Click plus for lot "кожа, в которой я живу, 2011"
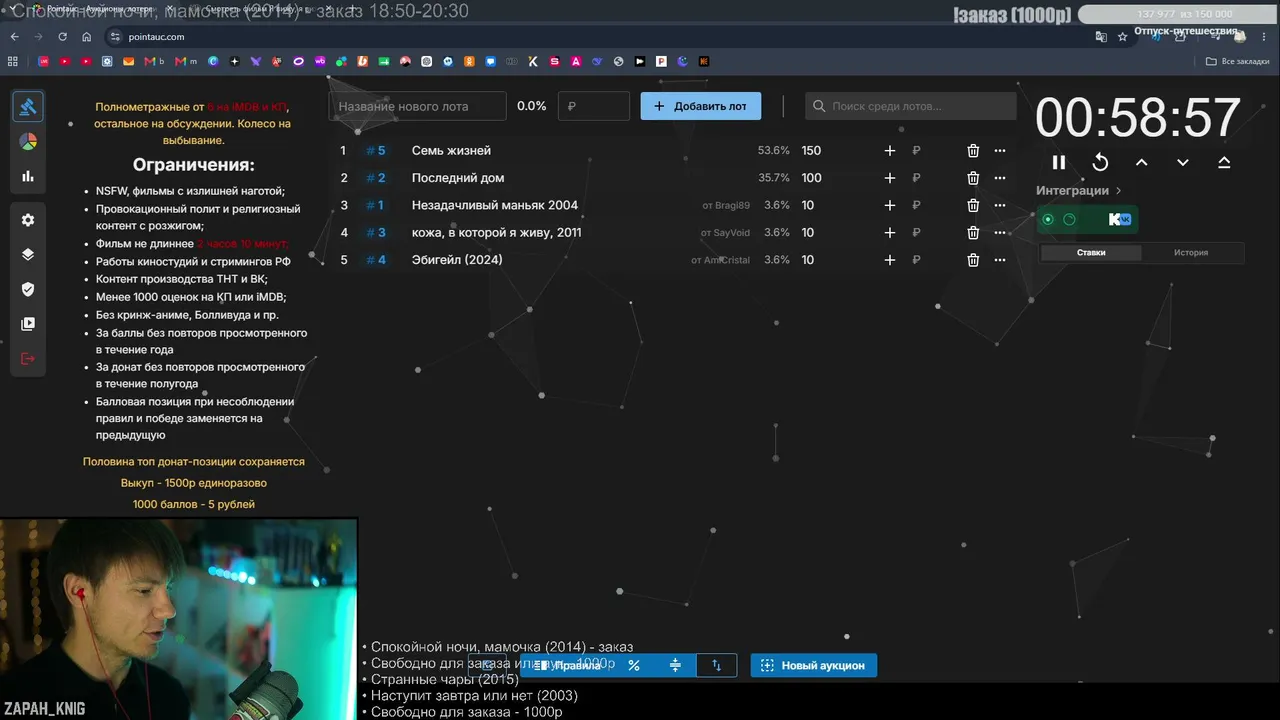This screenshot has width=1280, height=720. tap(890, 233)
